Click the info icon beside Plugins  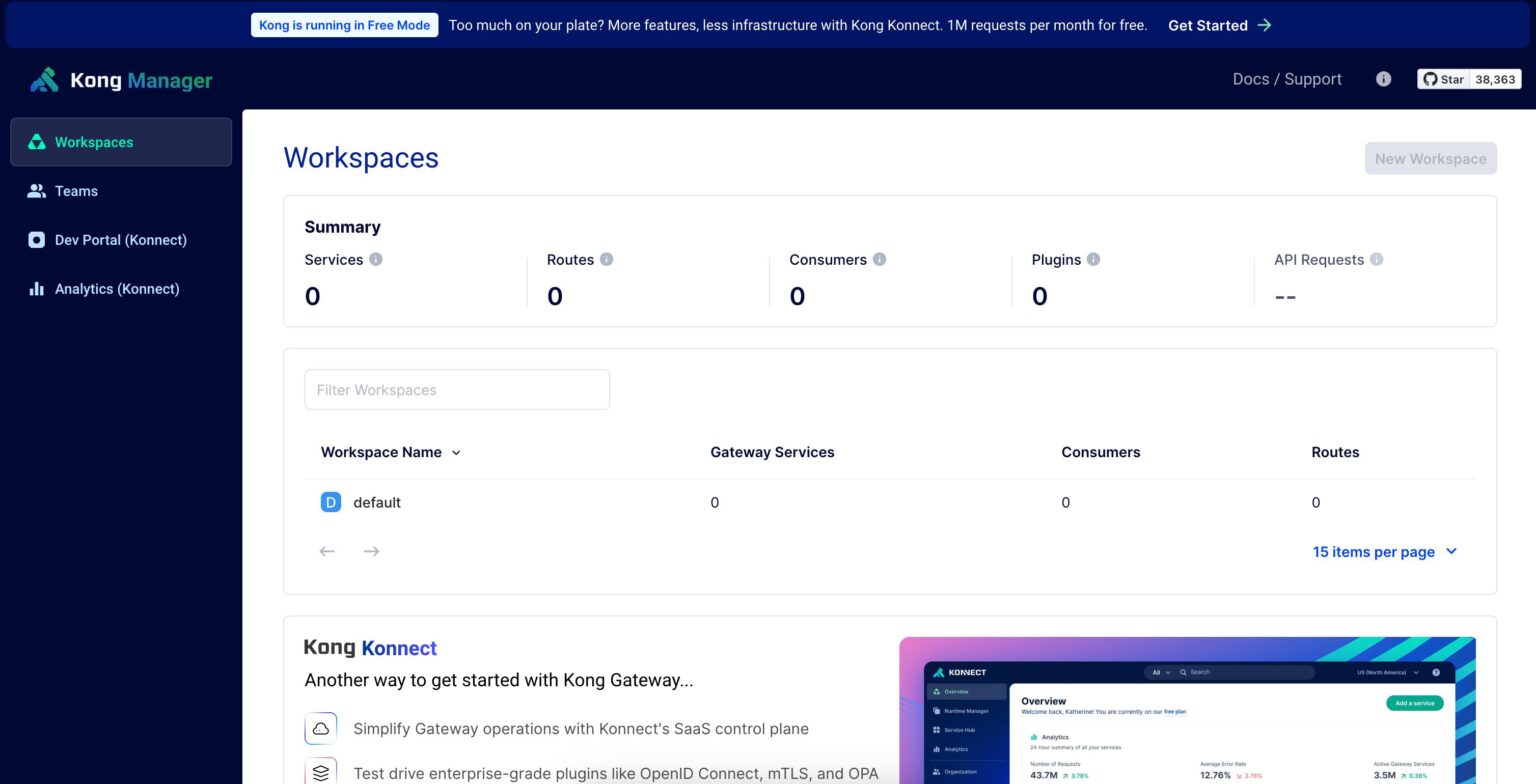(1093, 259)
